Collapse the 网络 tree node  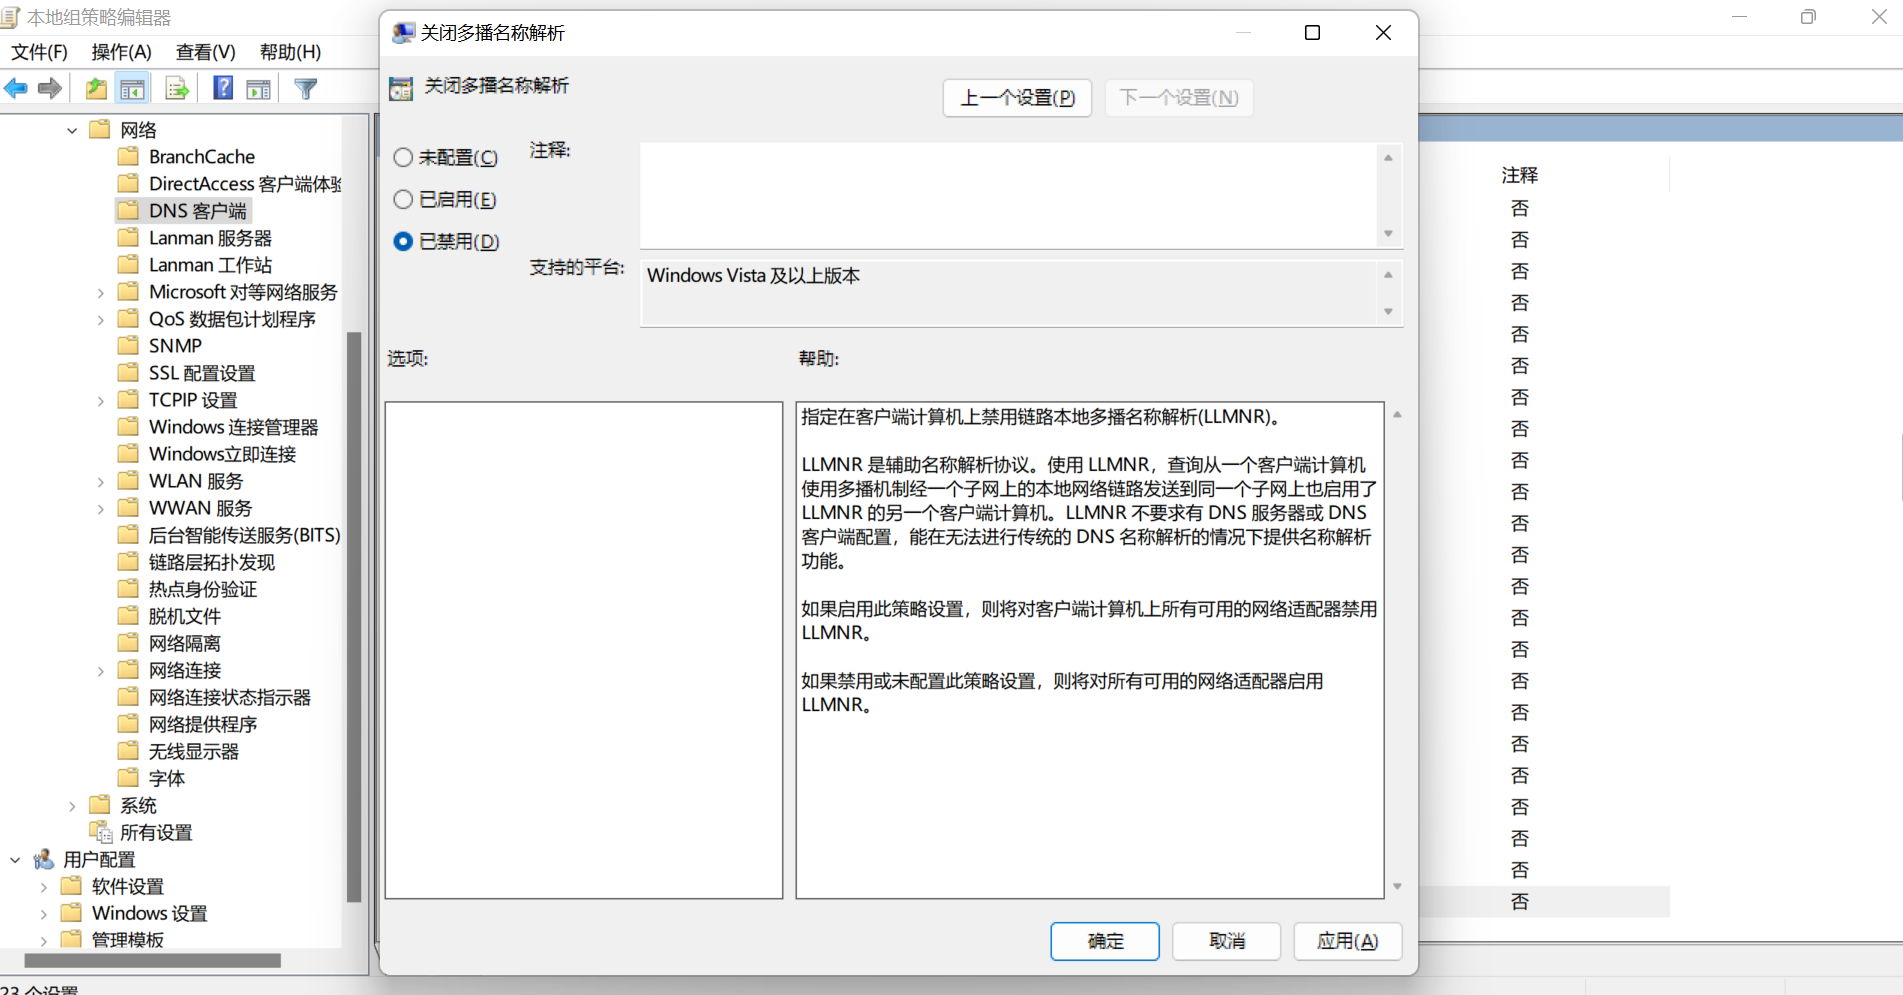click(x=72, y=130)
